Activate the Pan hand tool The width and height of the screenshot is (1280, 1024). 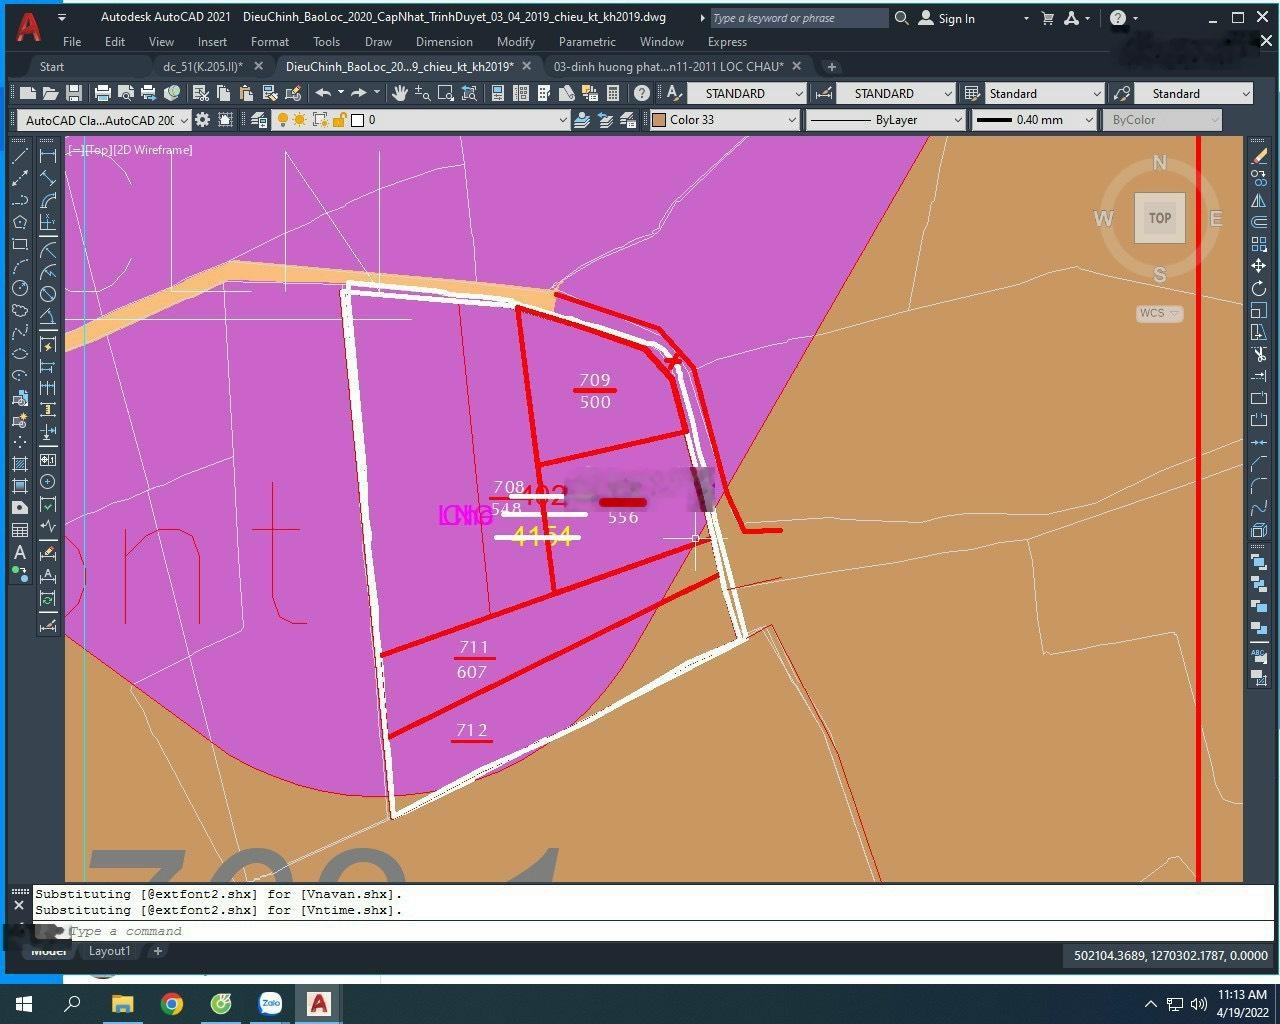pyautogui.click(x=400, y=93)
